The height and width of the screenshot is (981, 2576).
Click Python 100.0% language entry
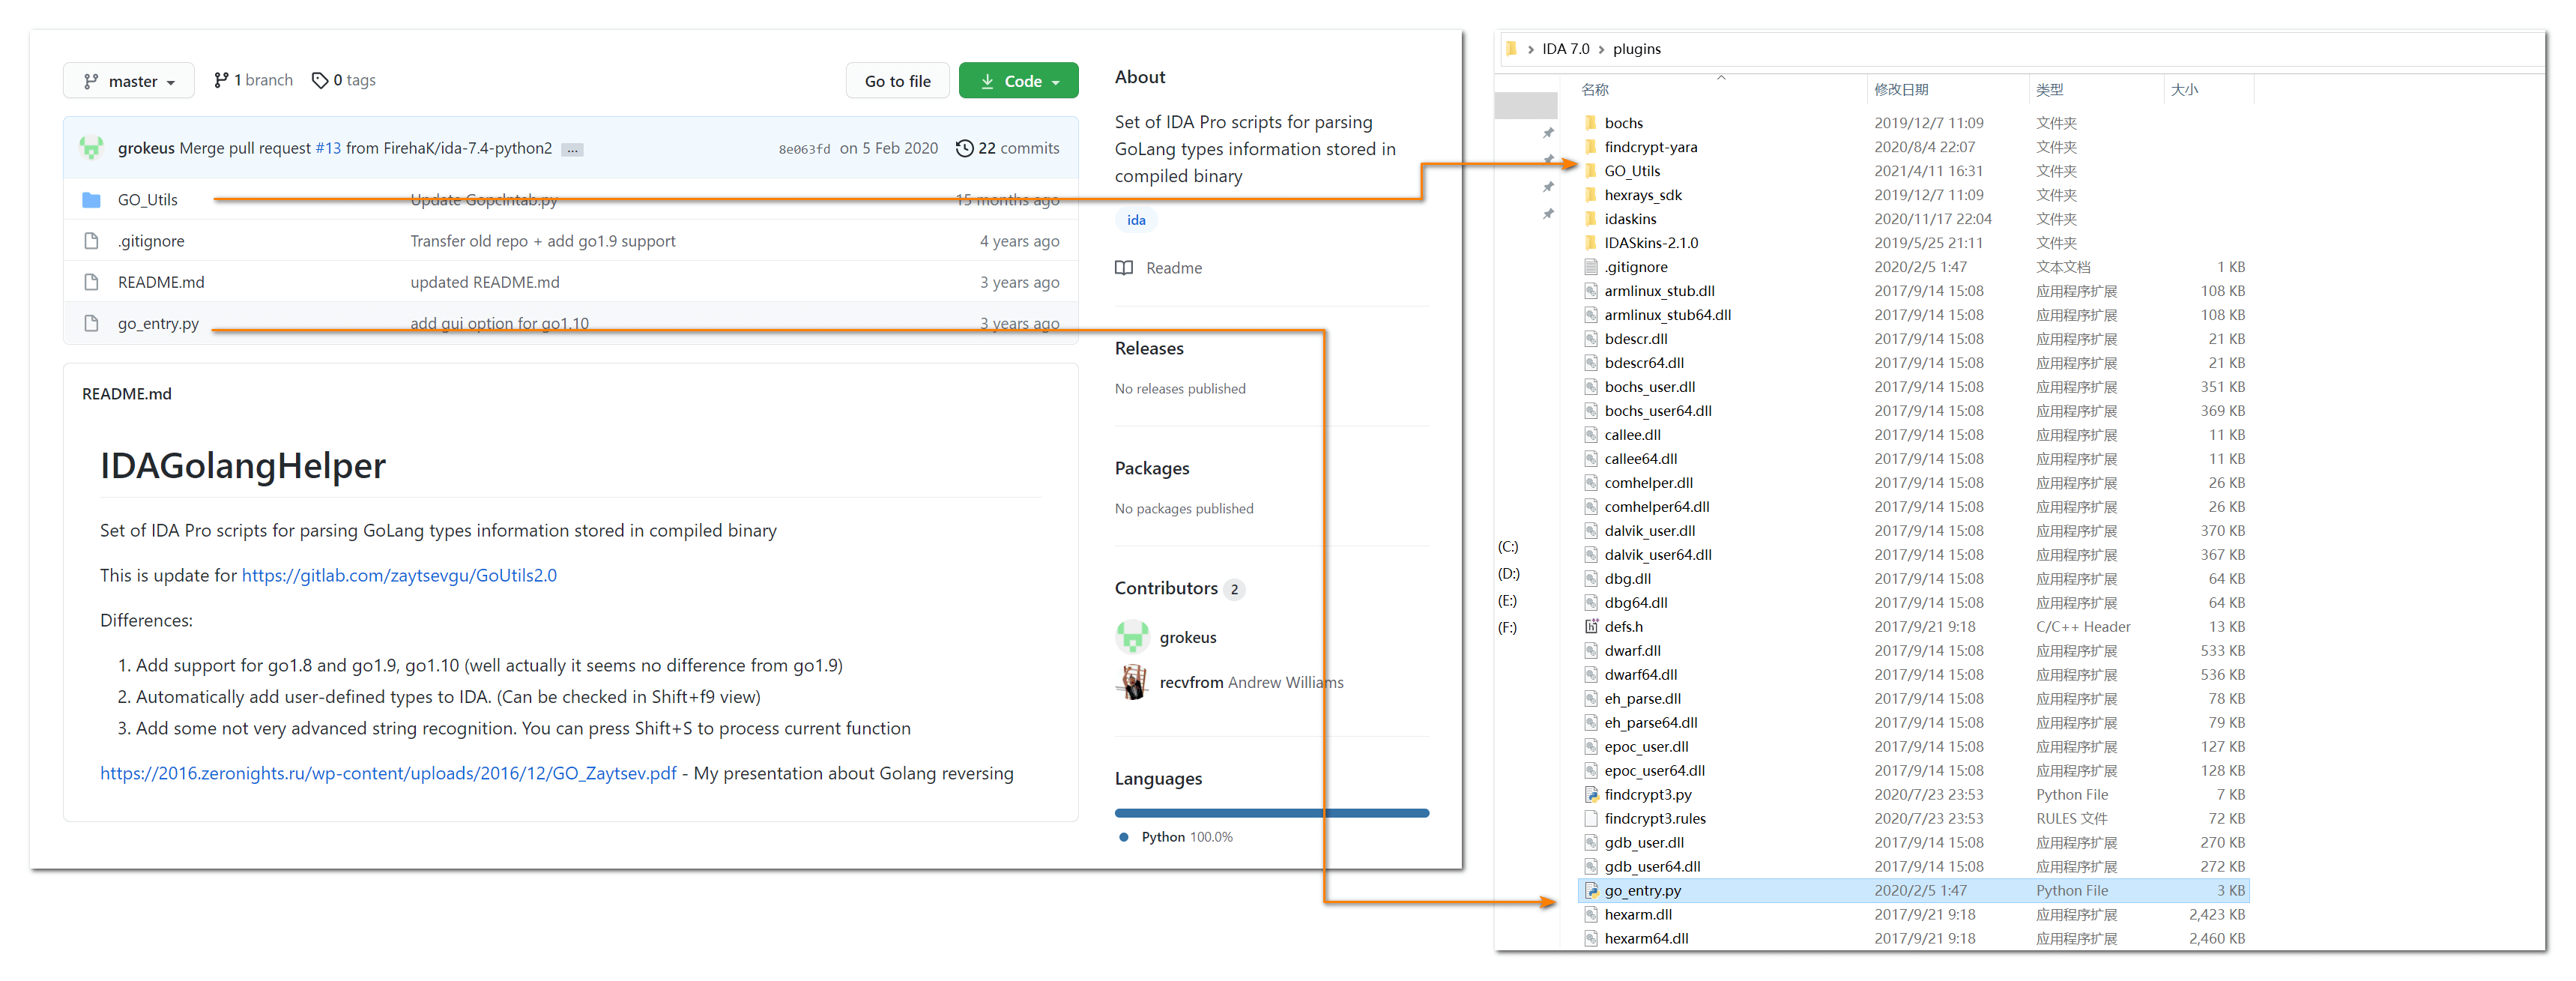(1187, 837)
